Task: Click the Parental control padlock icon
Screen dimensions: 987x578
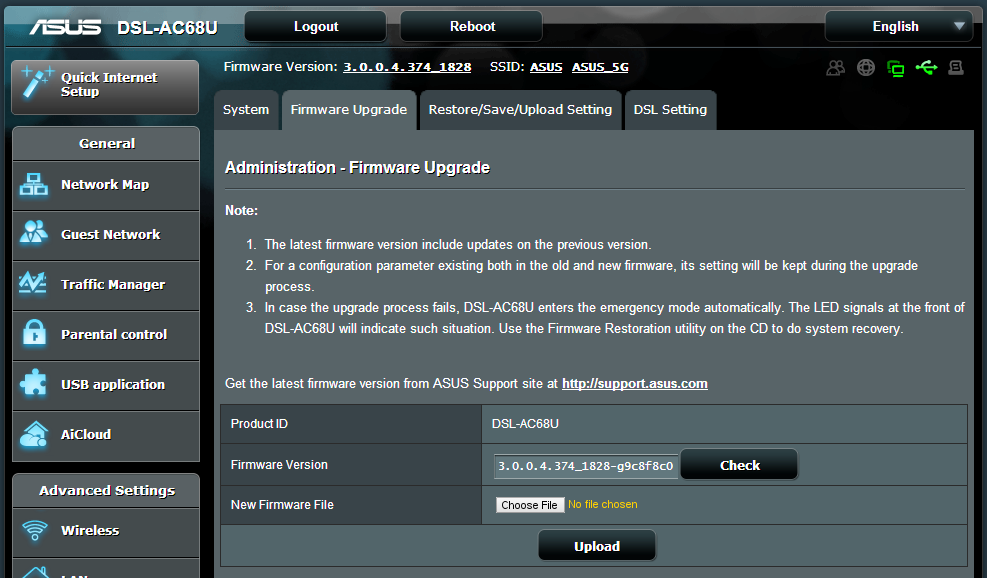Action: click(34, 333)
